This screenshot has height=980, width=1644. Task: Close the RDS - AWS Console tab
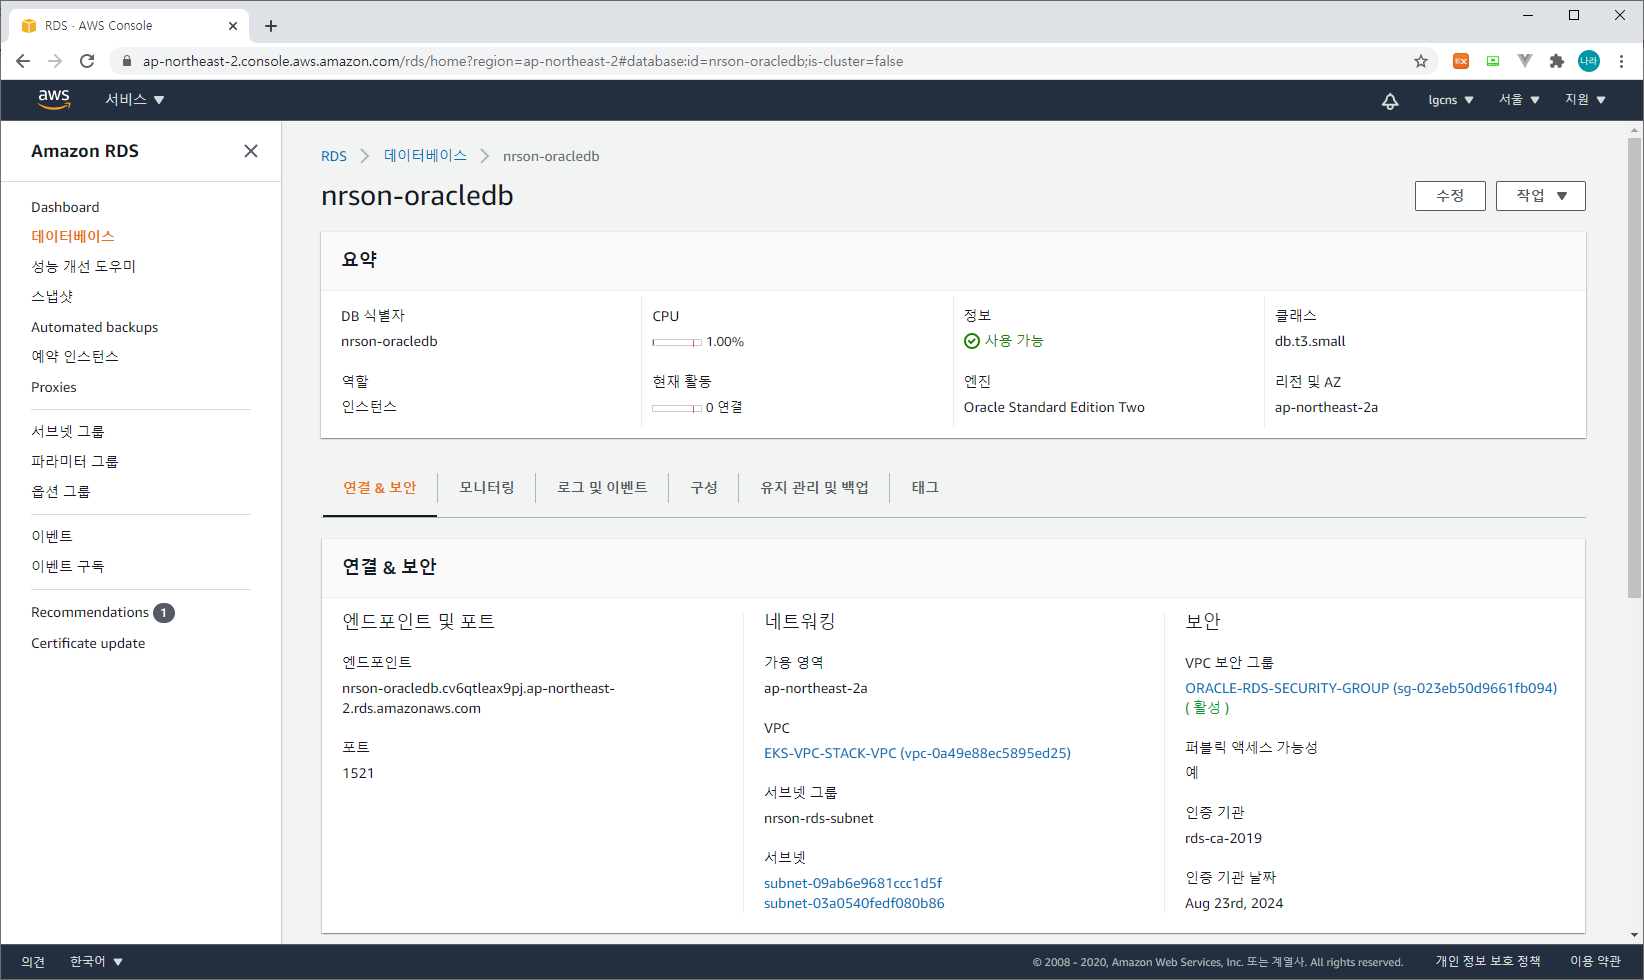click(233, 26)
